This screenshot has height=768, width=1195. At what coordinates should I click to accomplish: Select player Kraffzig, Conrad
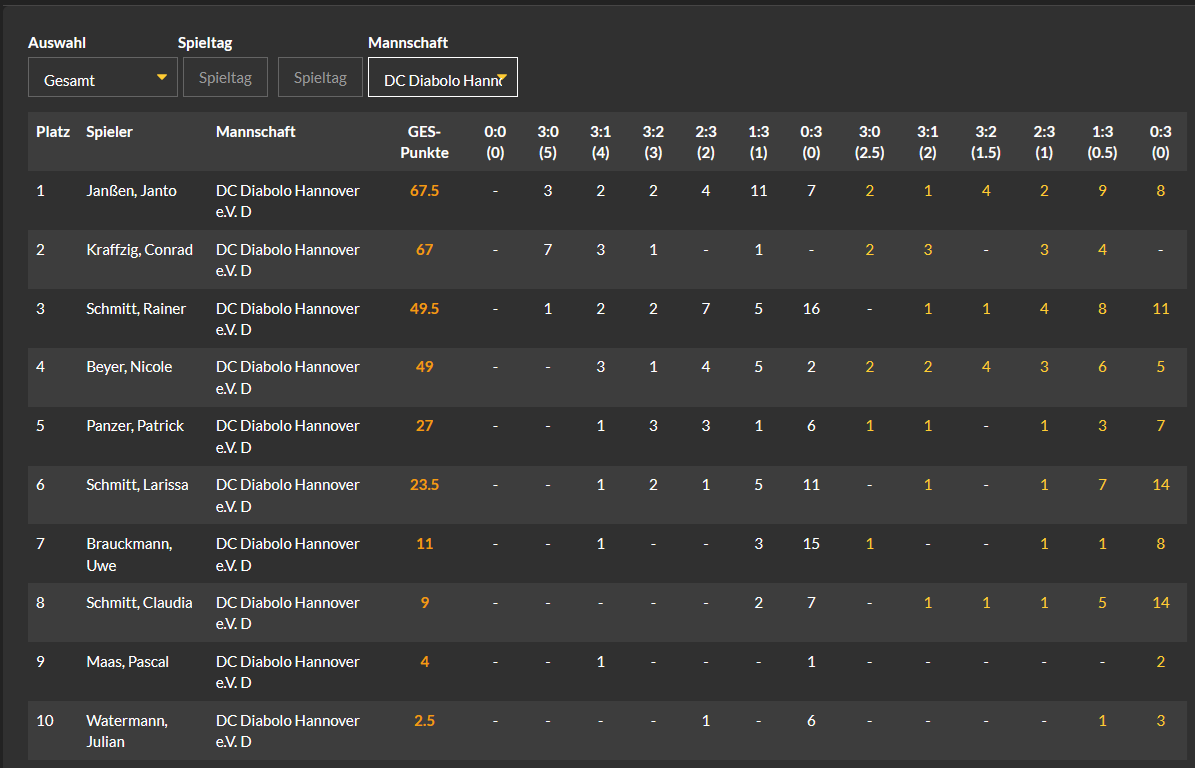(x=139, y=250)
